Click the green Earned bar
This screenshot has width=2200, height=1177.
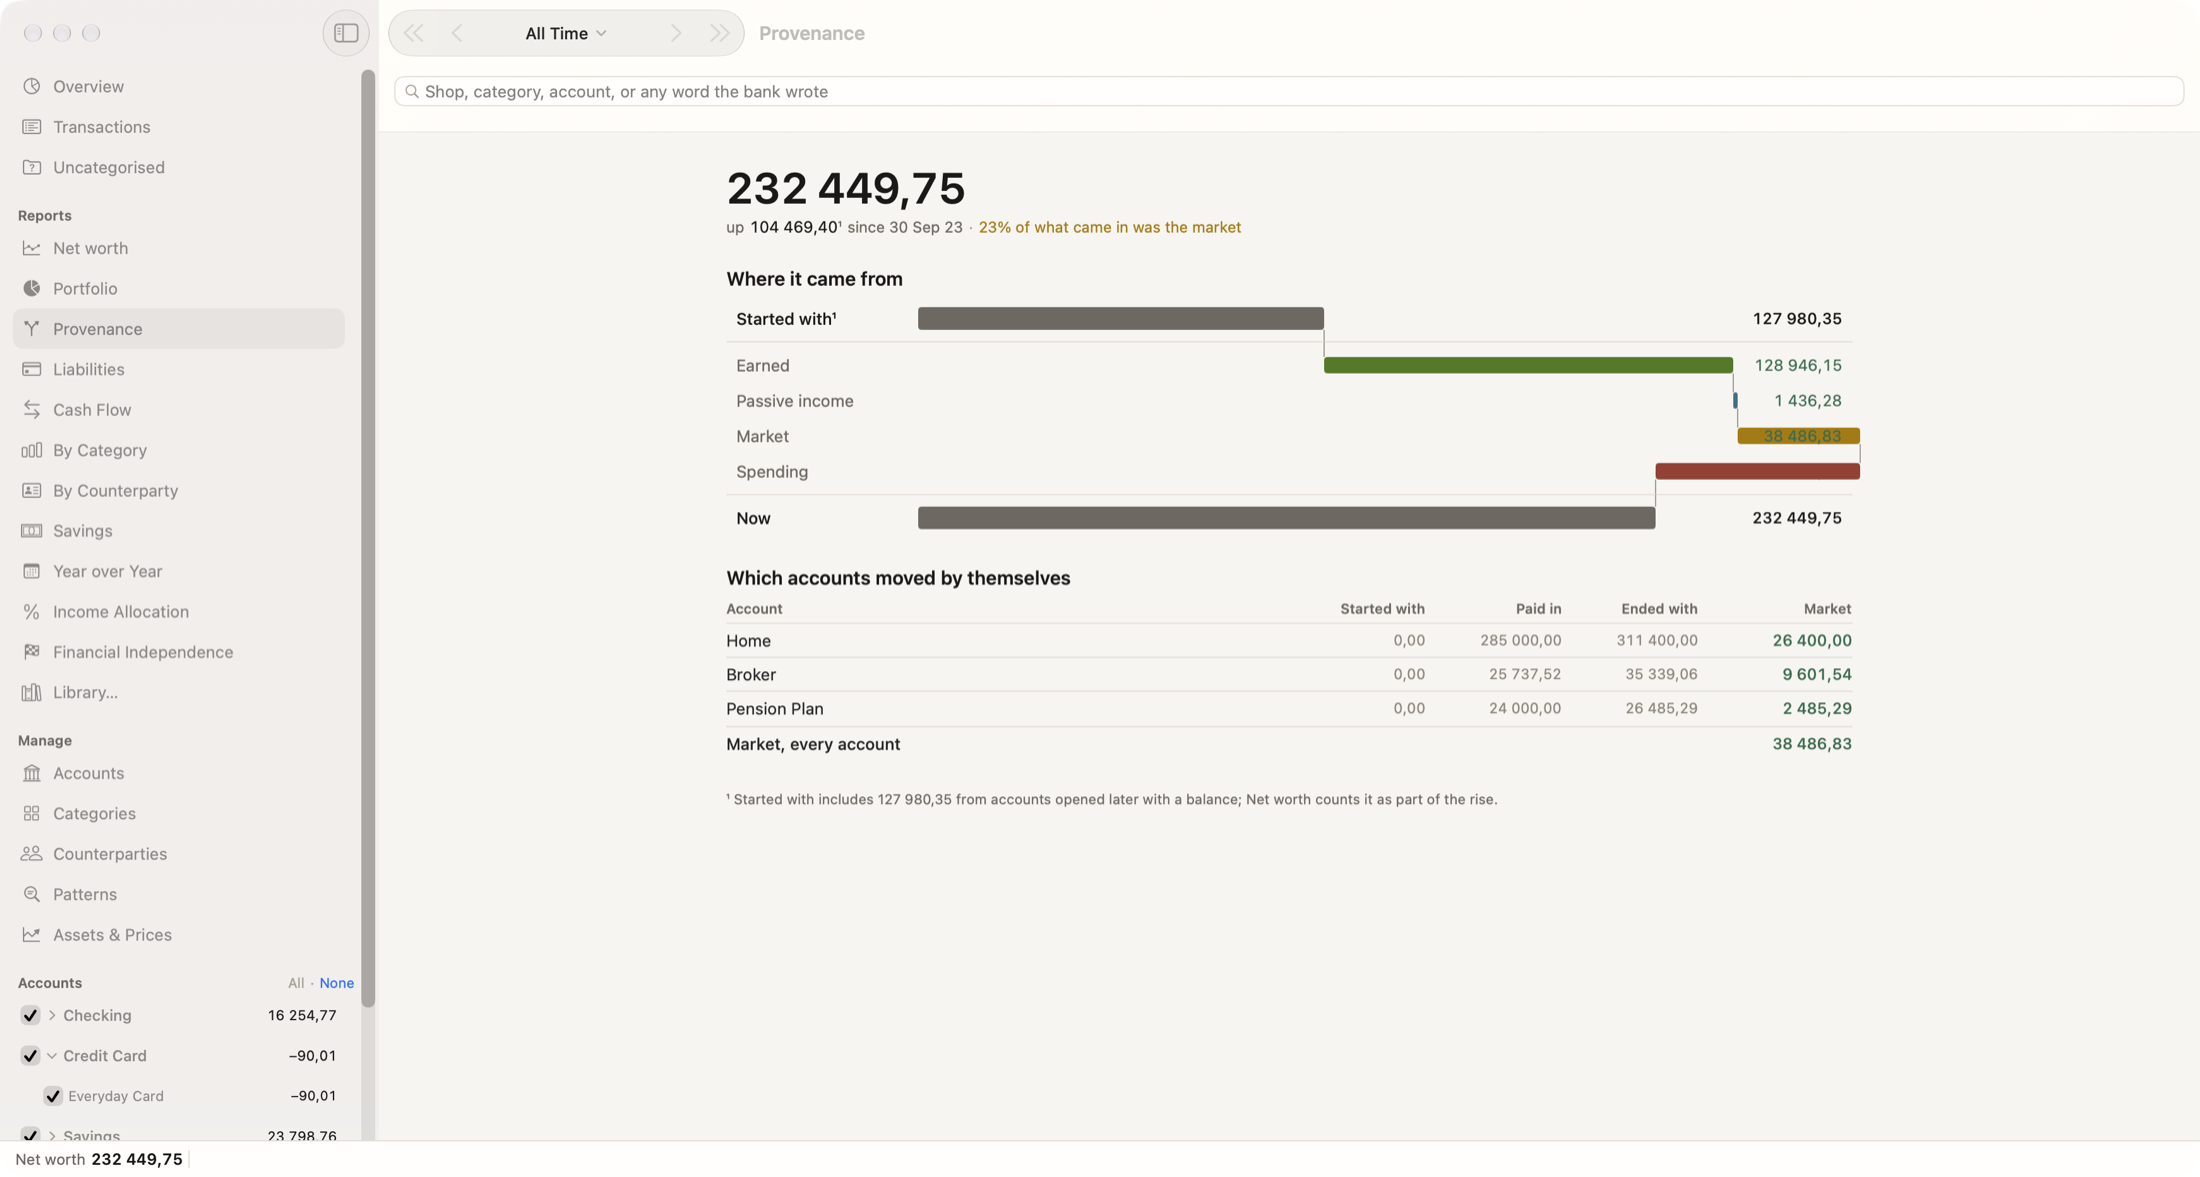tap(1528, 365)
